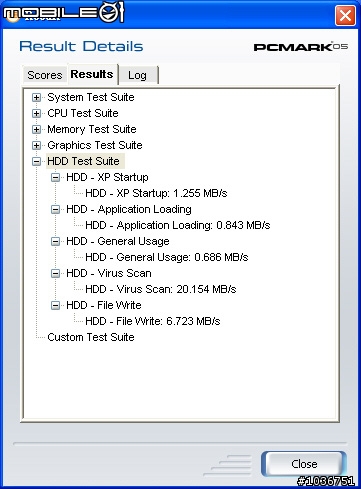361x489 pixels.
Task: Select the XP Startup 1.255 MB/s result
Action: coord(156,193)
